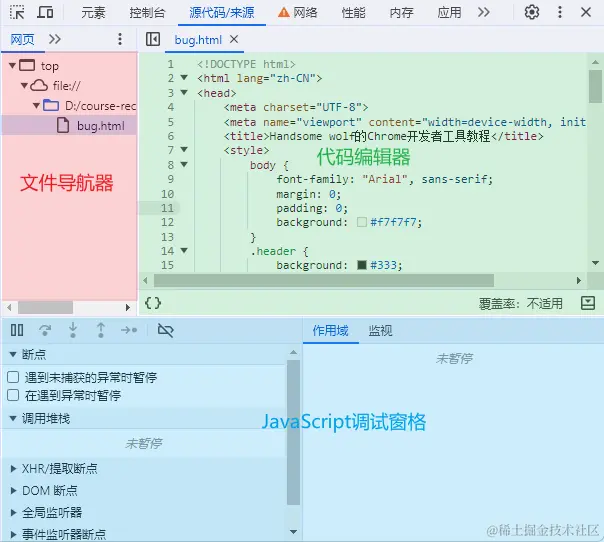604x542 pixels.
Task: Expand DOM 断点 section
Action: tap(13, 490)
